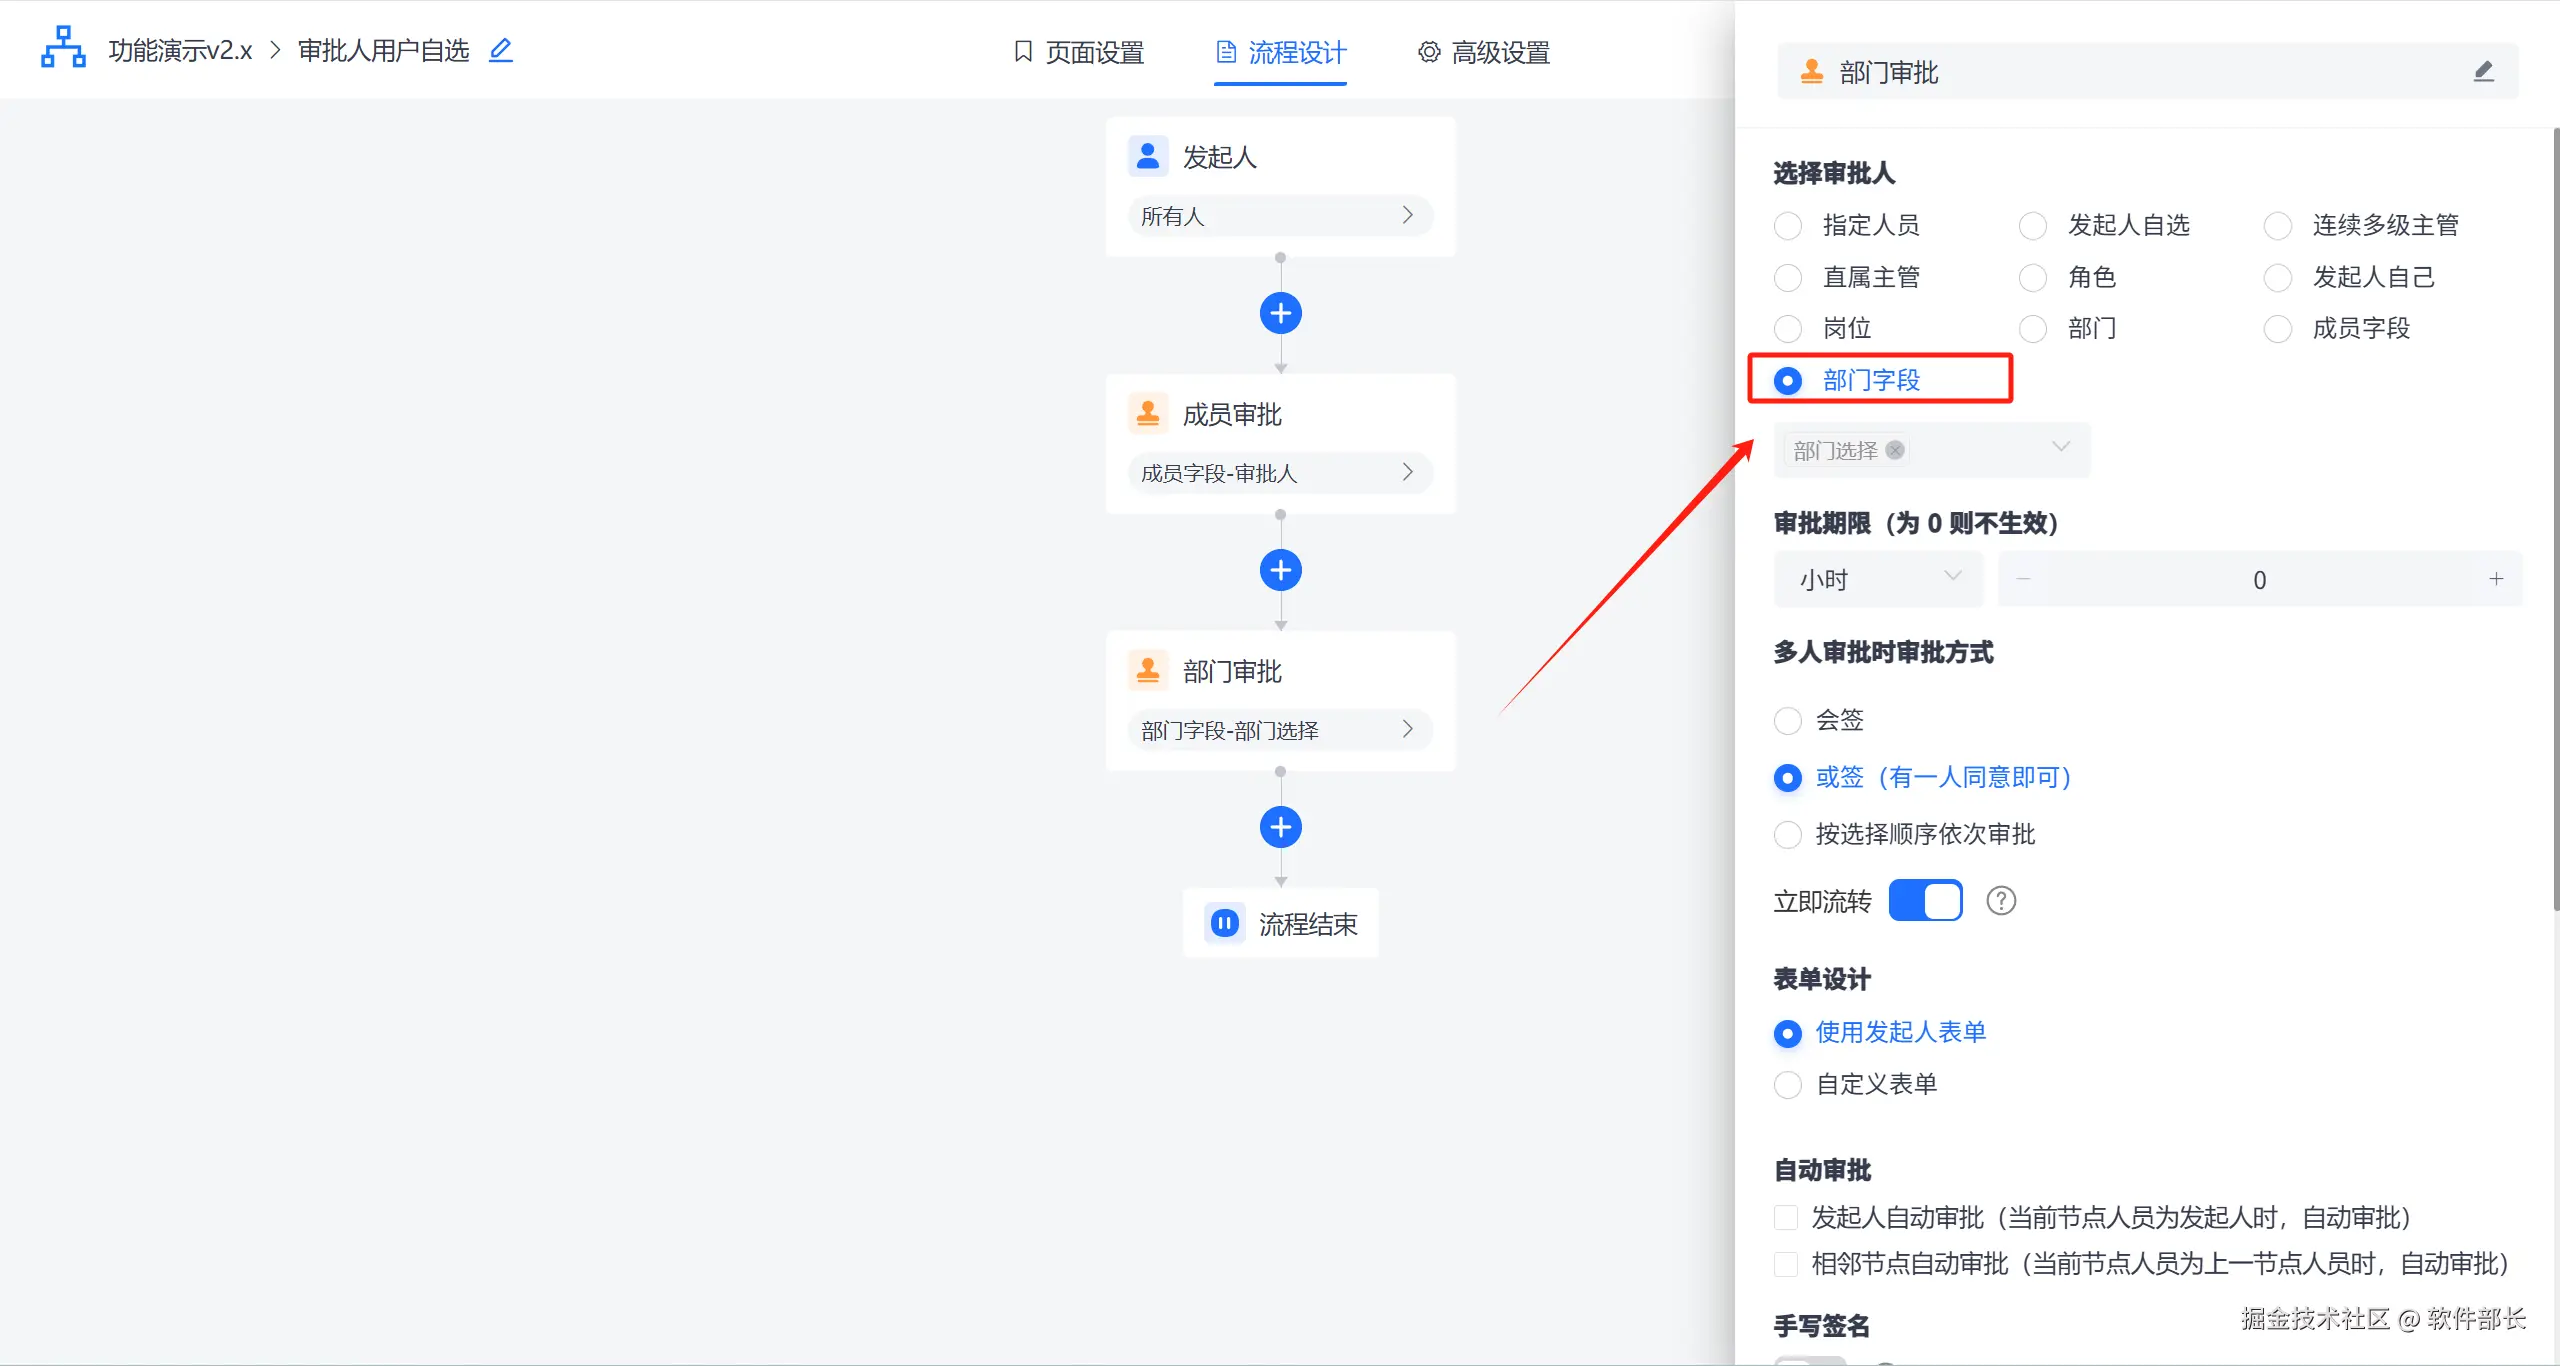
Task: Select 自定义表单 radio option
Action: [x=1788, y=1084]
